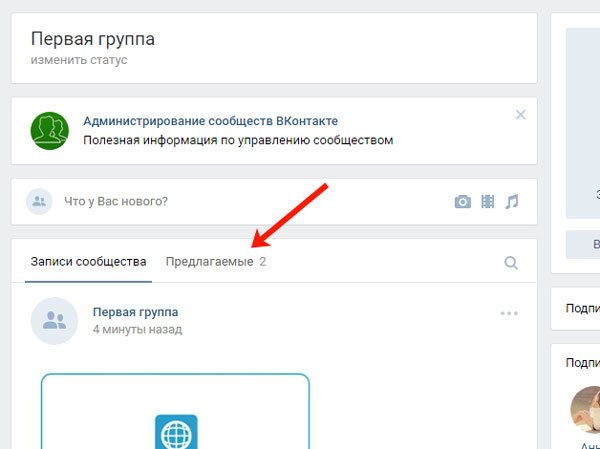Open post options three-dot menu
This screenshot has width=600, height=449.
509,313
